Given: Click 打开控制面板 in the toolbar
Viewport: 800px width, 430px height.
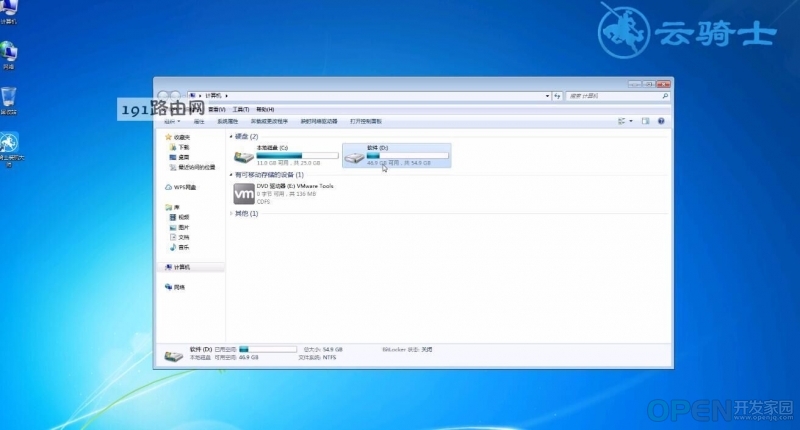Looking at the screenshot, I should point(366,121).
